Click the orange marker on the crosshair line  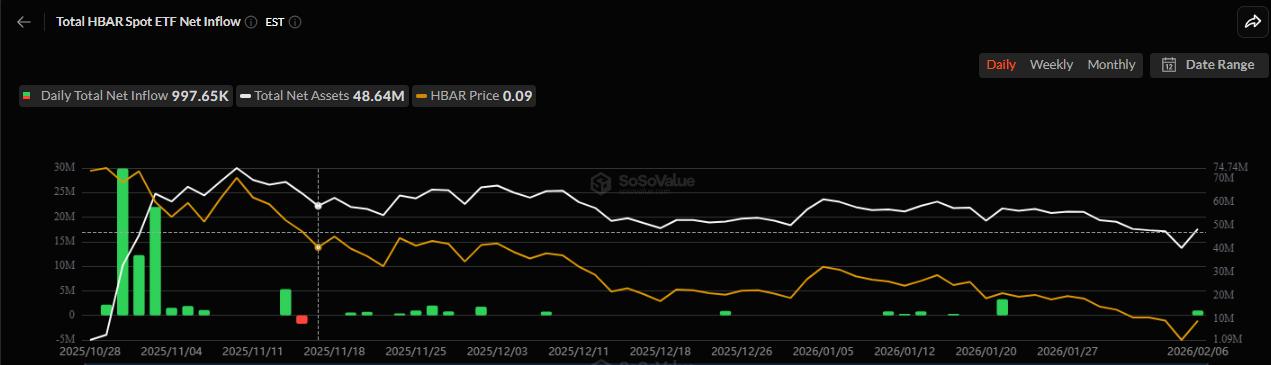click(x=318, y=247)
